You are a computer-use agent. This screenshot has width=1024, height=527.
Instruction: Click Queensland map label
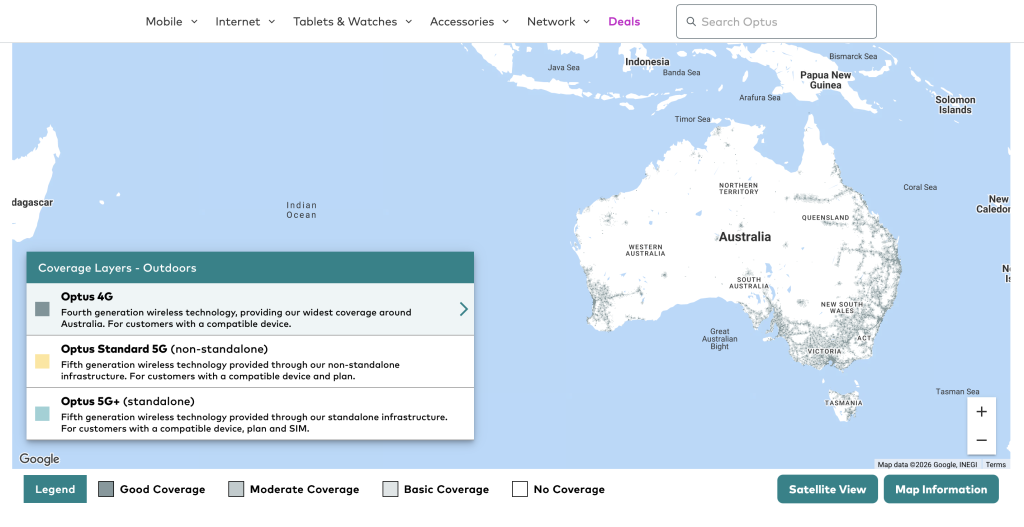pyautogui.click(x=825, y=217)
